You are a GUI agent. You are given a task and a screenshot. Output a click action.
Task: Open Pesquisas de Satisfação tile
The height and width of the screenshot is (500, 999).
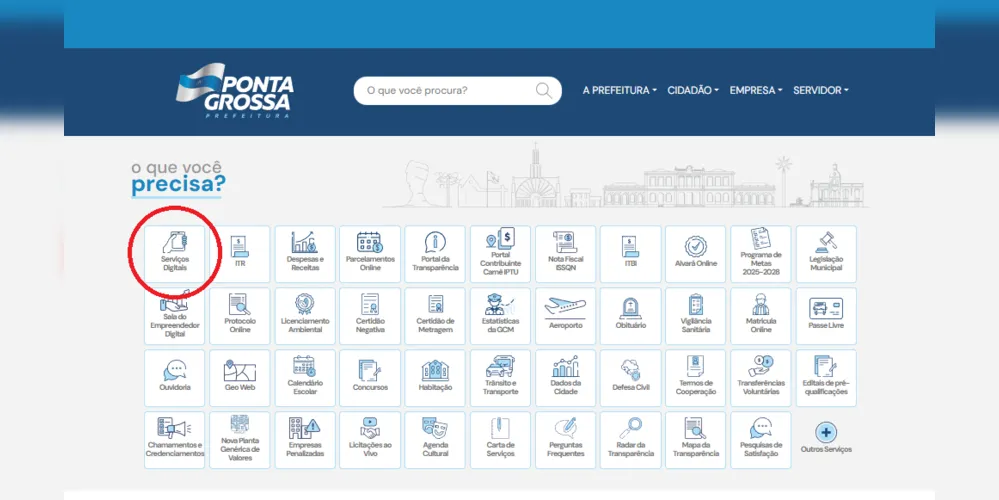(x=761, y=439)
